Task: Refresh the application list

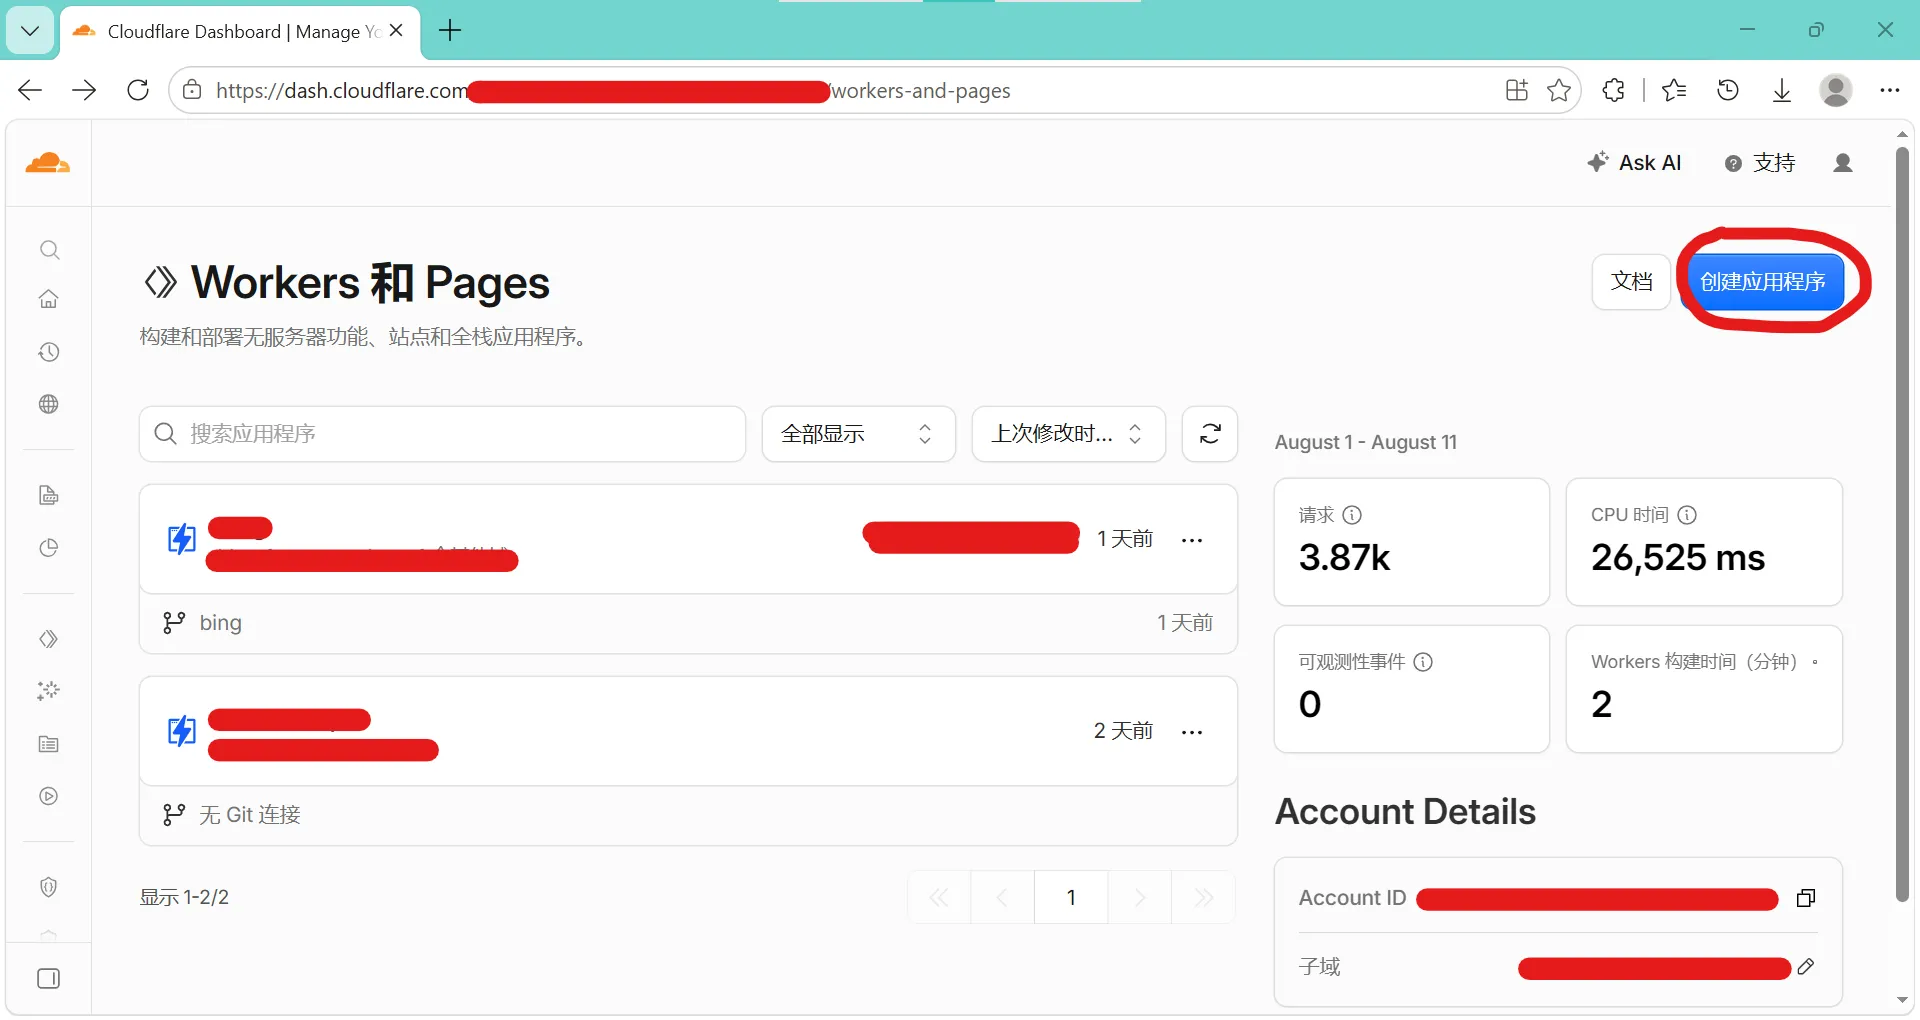Action: (1210, 434)
